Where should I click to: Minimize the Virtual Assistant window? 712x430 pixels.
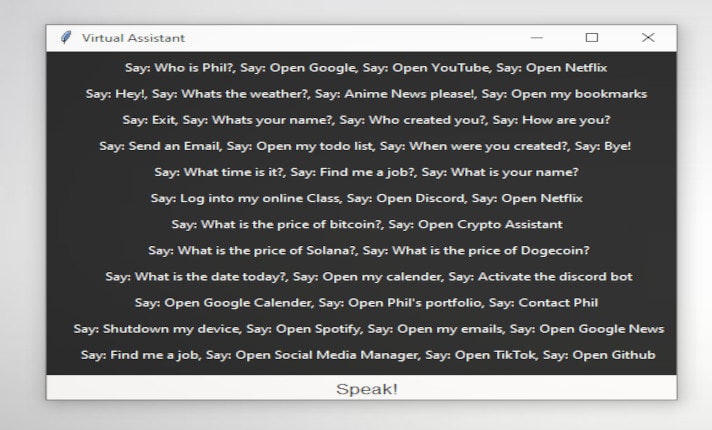click(x=537, y=38)
